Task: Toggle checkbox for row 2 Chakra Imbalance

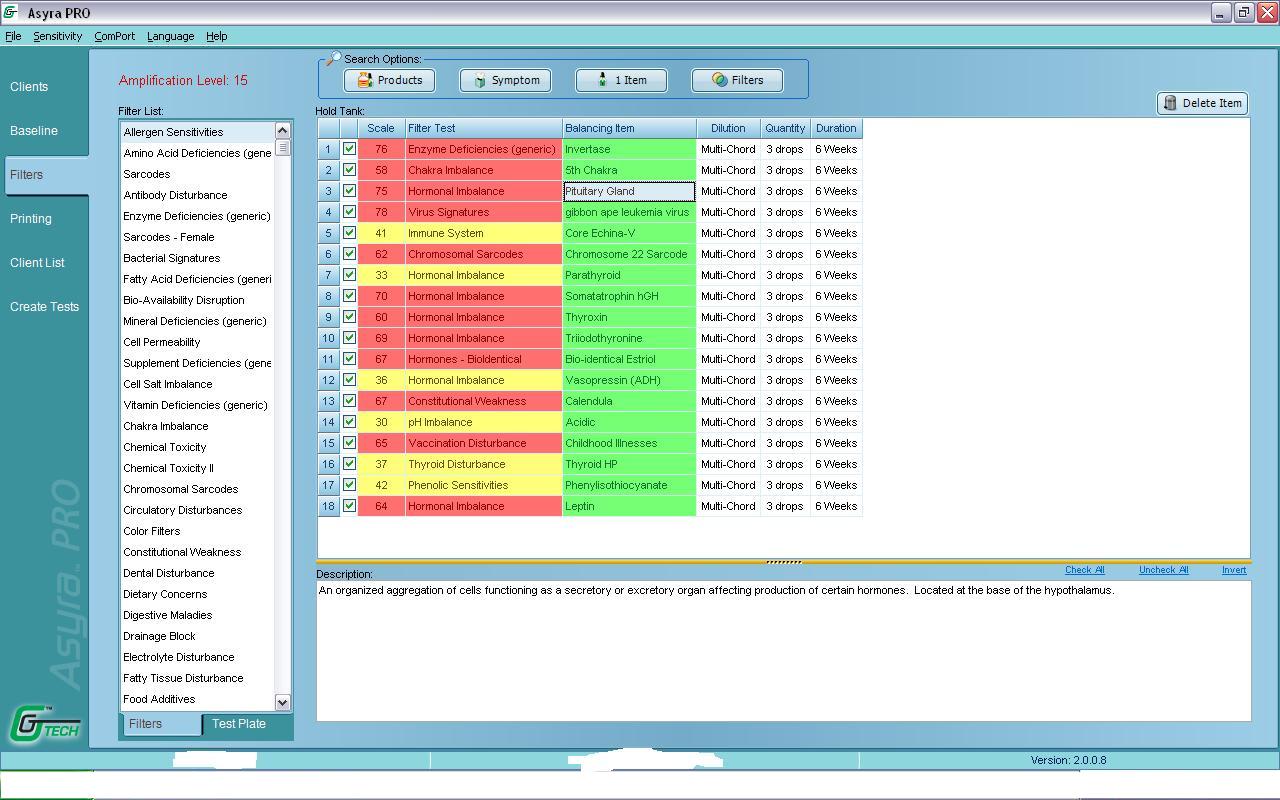Action: 349,170
